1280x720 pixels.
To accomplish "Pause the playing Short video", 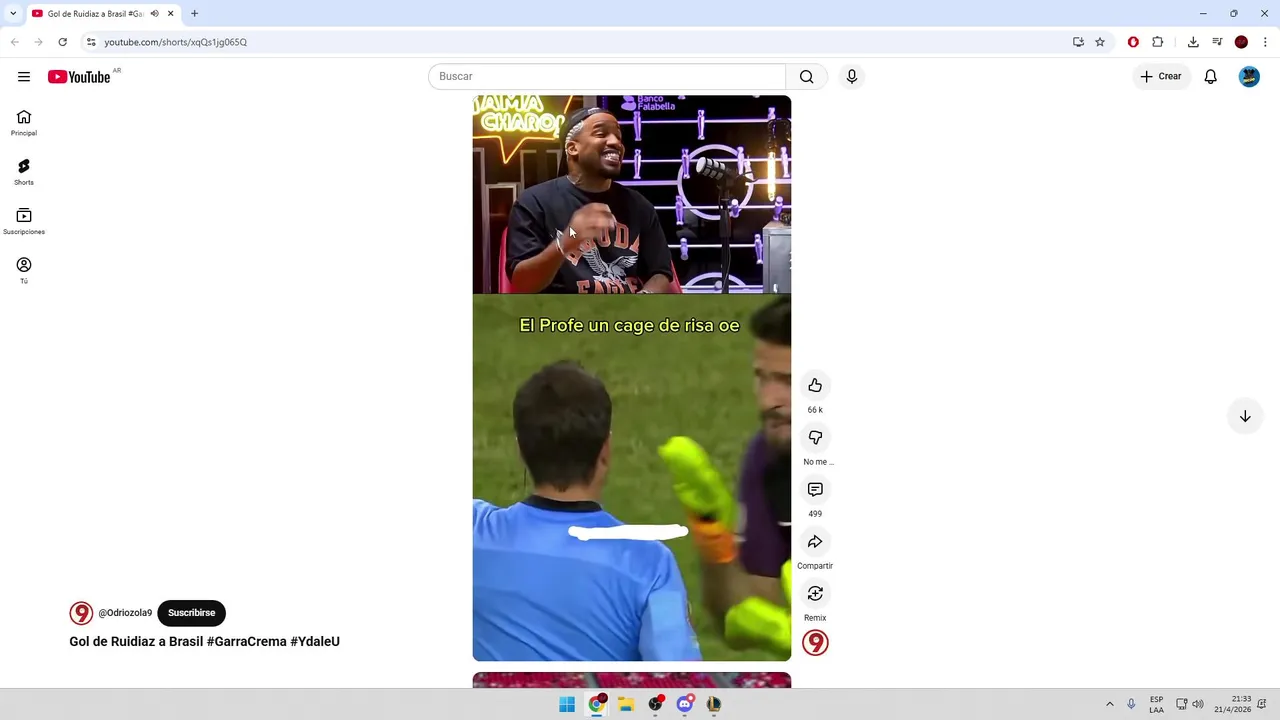I will point(632,378).
